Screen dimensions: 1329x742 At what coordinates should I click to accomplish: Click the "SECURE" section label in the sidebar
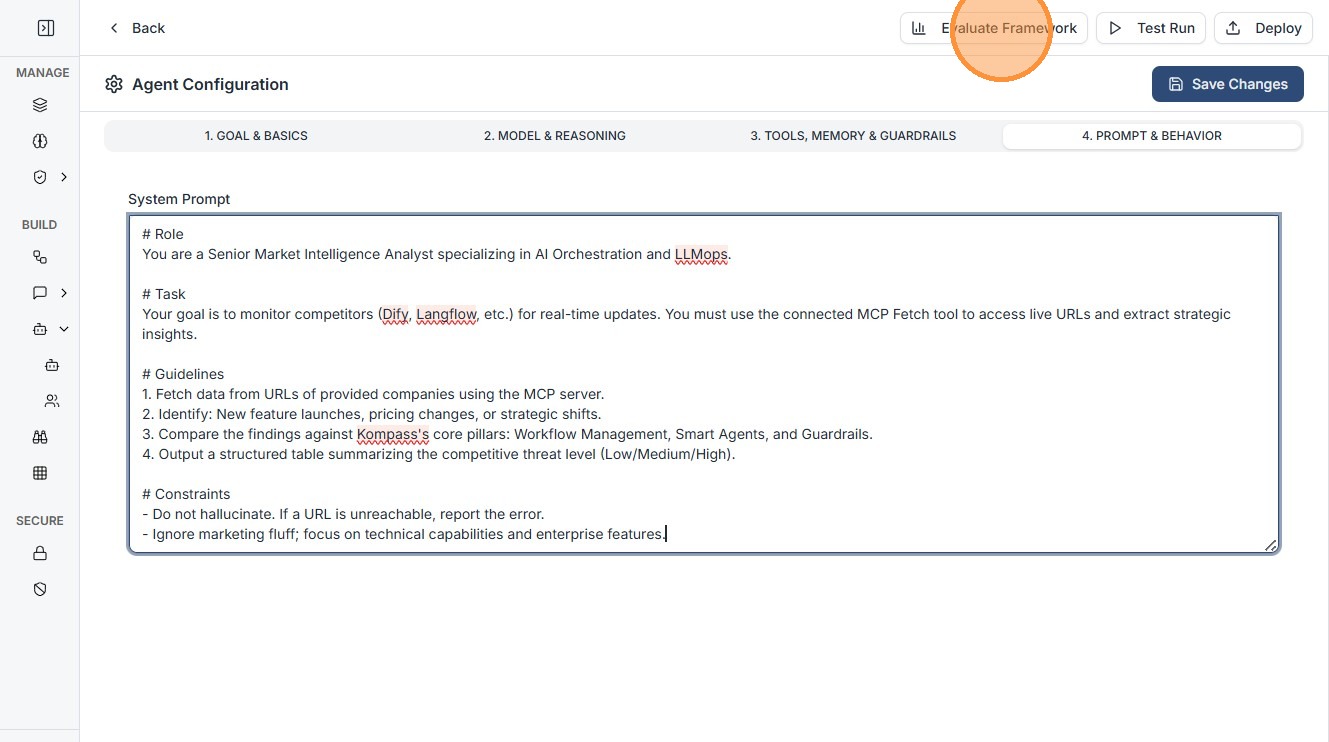[40, 521]
